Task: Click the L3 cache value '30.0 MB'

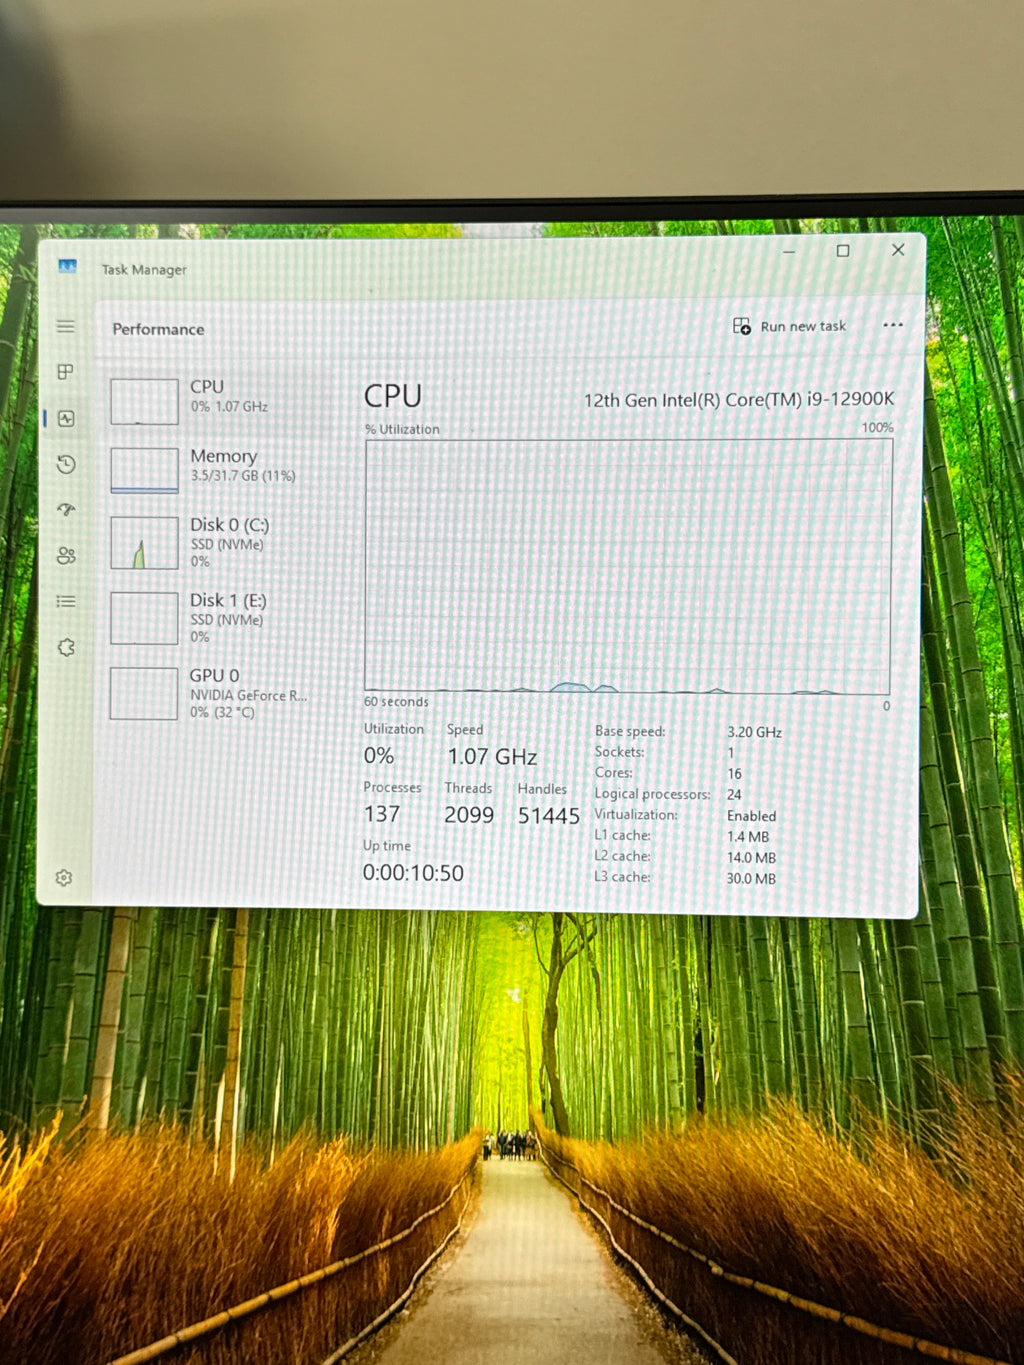Action: (751, 878)
